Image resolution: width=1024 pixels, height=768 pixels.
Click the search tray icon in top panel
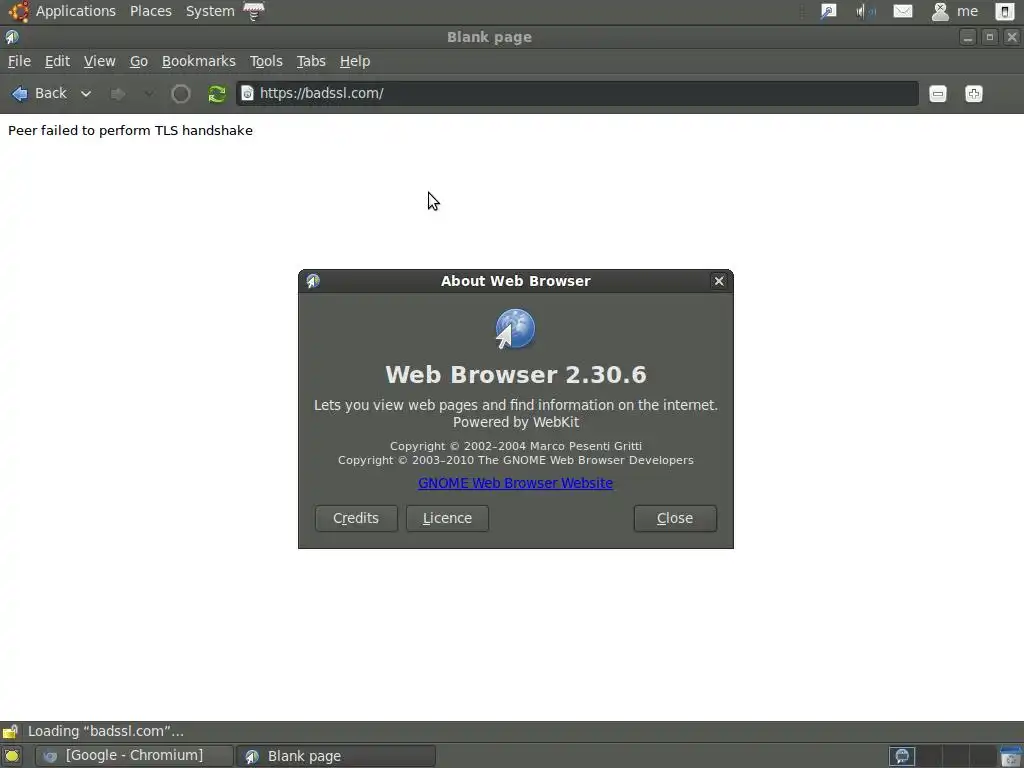point(829,11)
